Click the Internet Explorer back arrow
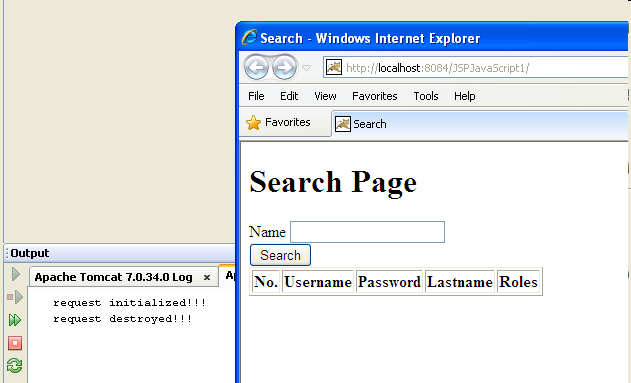Viewport: 631px width, 383px height. pyautogui.click(x=256, y=67)
